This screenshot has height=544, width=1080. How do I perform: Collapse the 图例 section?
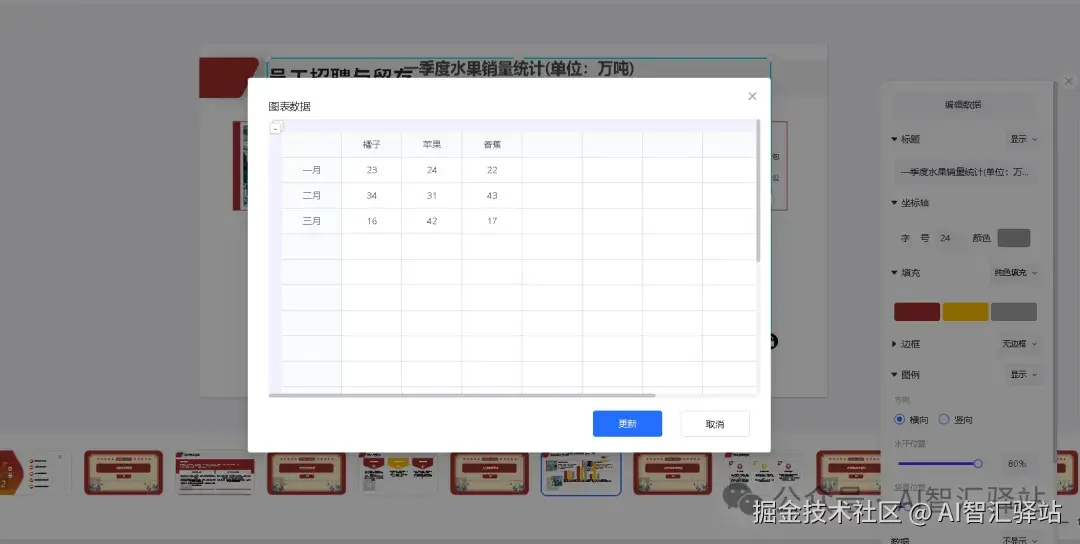click(x=895, y=375)
